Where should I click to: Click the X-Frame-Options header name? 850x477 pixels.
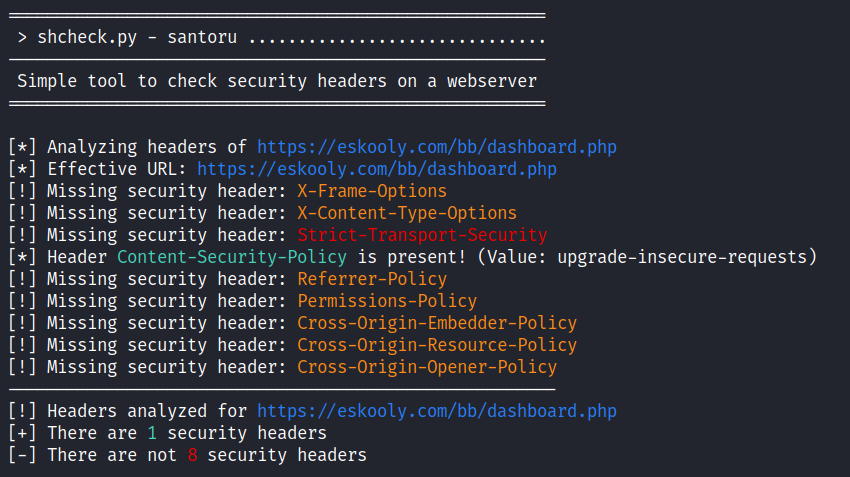pos(372,191)
